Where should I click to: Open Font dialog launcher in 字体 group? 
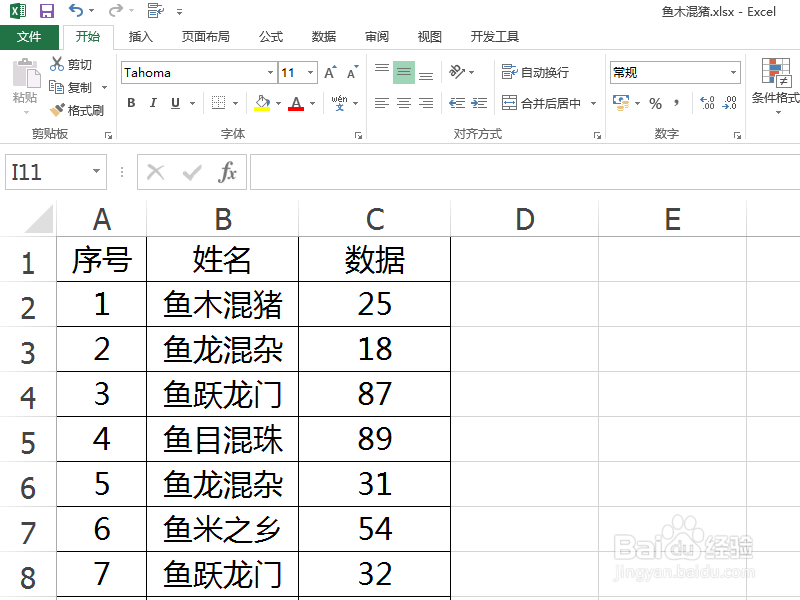[x=358, y=135]
